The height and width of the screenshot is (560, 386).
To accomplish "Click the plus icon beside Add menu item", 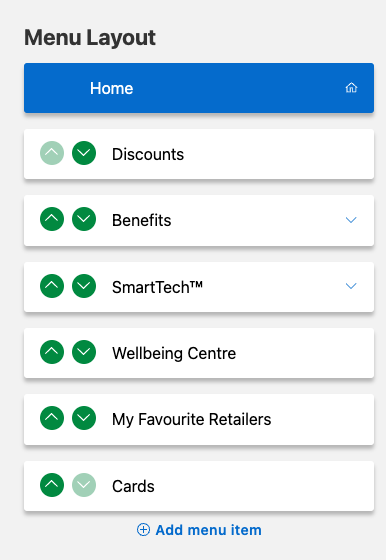I will [143, 530].
